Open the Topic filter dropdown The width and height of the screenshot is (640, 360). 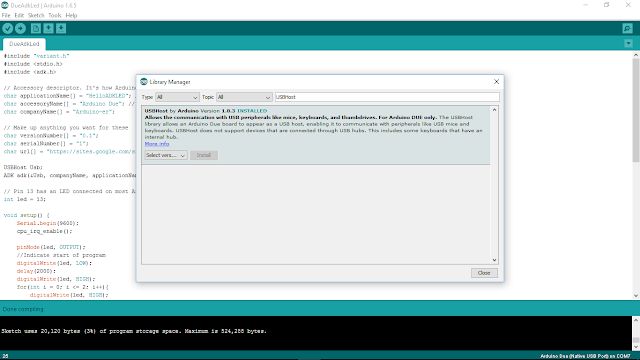[244, 97]
